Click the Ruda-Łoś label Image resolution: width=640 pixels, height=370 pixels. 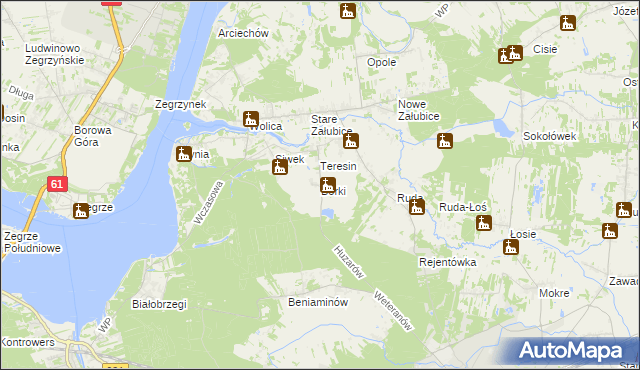point(463,208)
